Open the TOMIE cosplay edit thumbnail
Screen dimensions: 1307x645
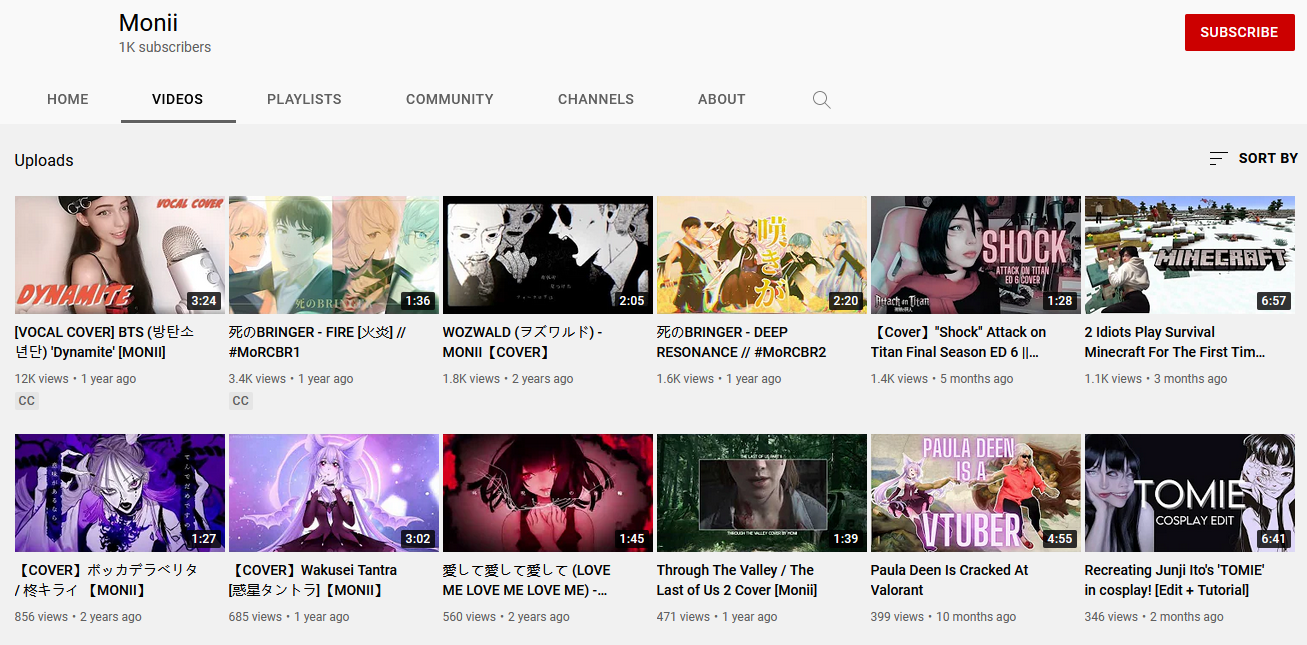pyautogui.click(x=1190, y=493)
